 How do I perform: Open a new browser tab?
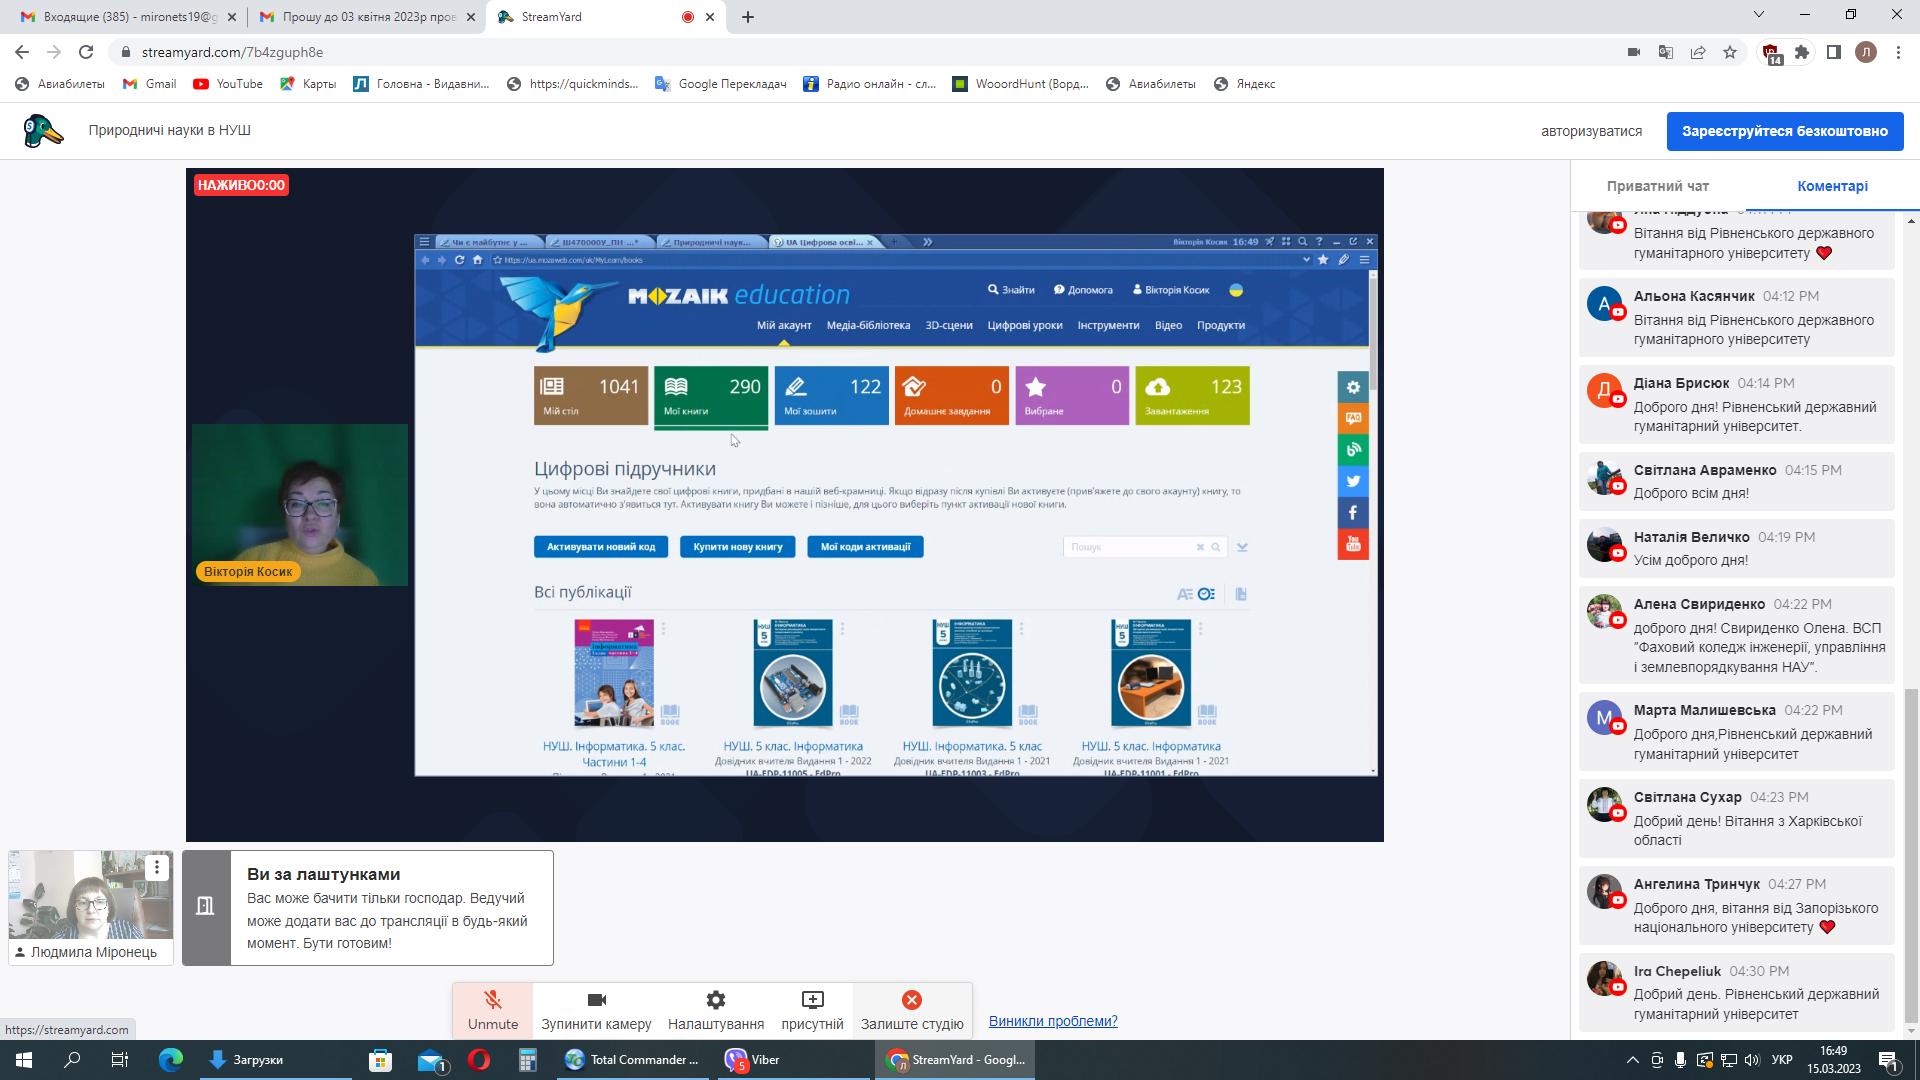(748, 17)
